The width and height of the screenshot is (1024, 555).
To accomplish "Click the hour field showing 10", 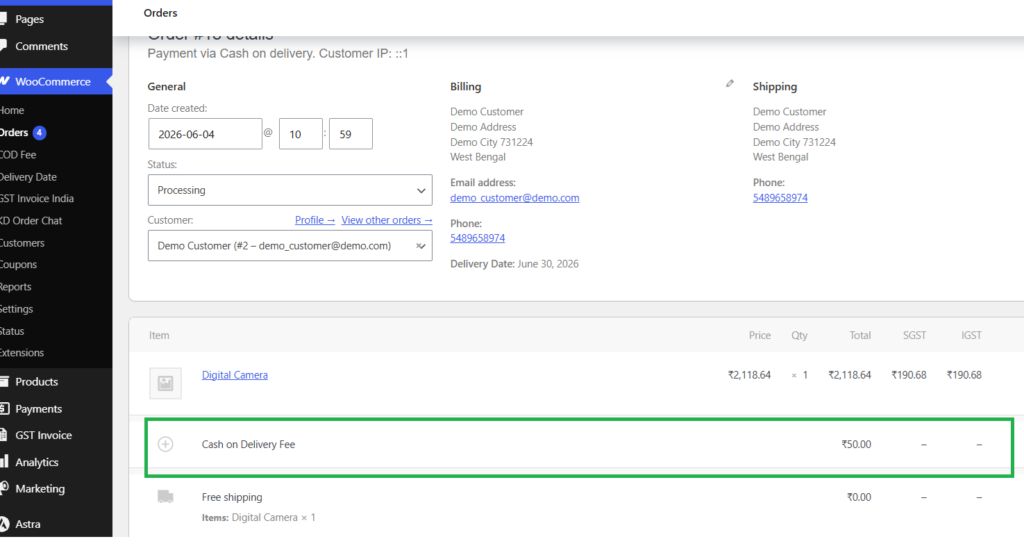I will click(x=300, y=134).
